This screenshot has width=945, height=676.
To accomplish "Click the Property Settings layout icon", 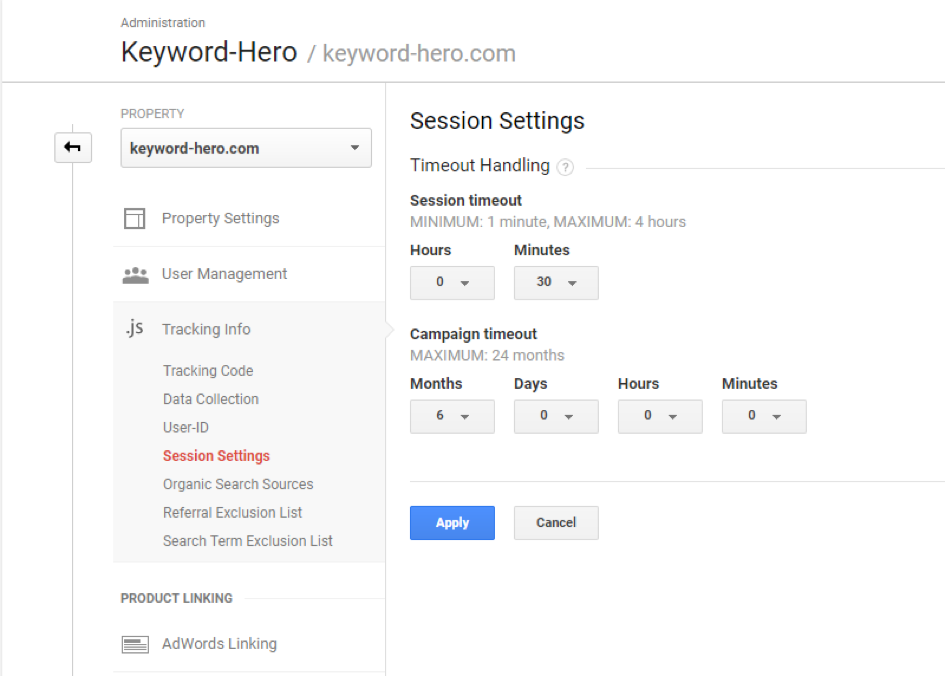I will click(134, 218).
